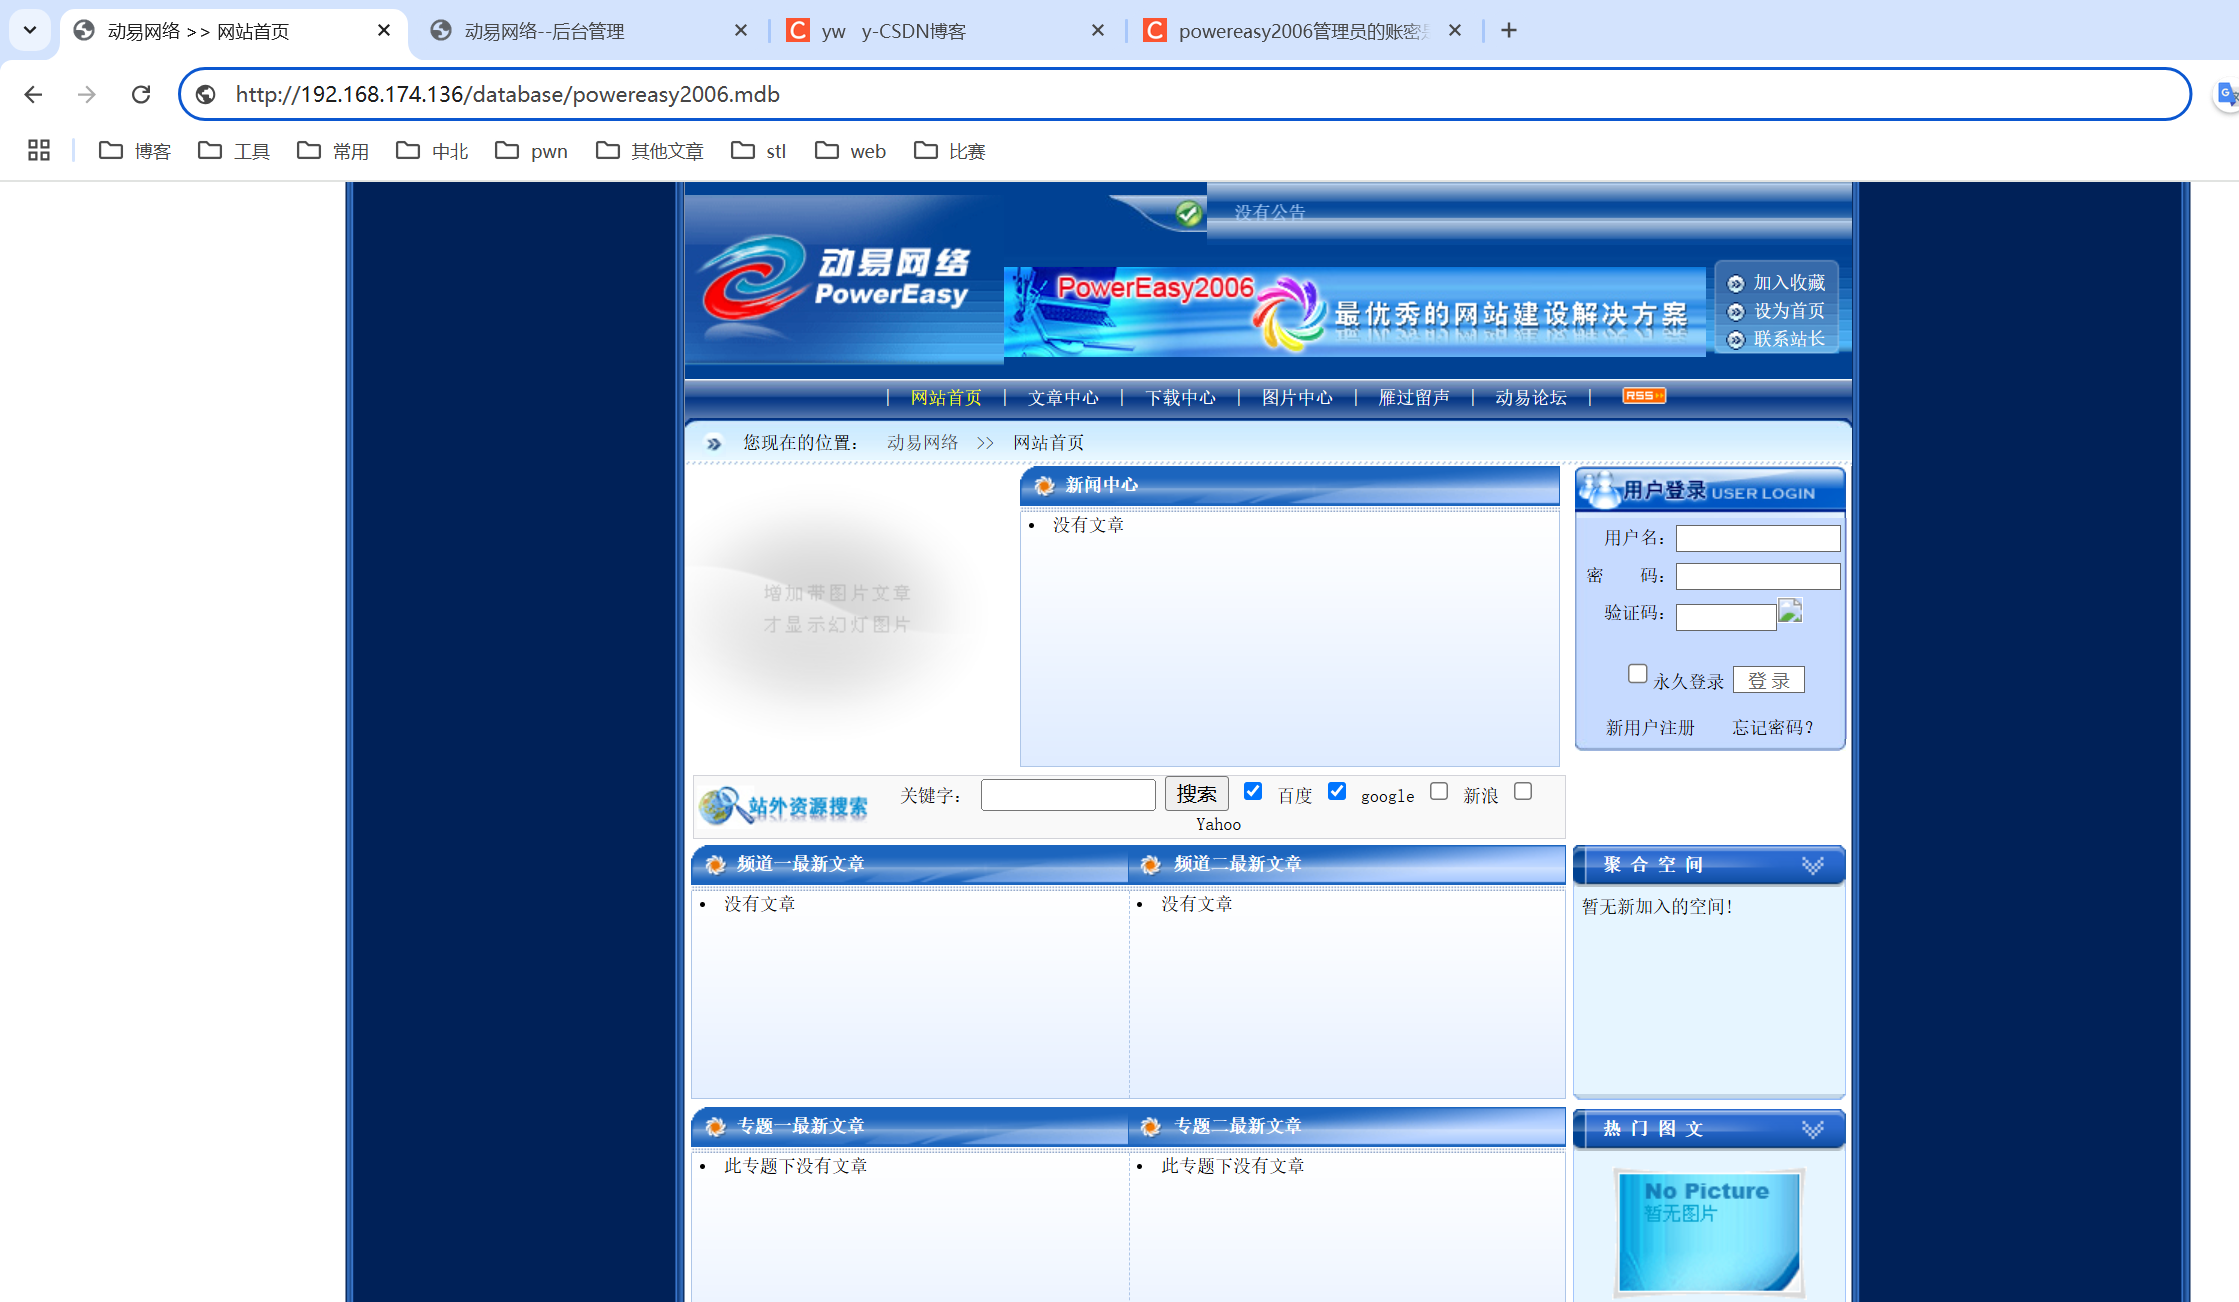Screen dimensions: 2239x1302
Task: Click 网站首页 breadcrumb link
Action: (1048, 442)
